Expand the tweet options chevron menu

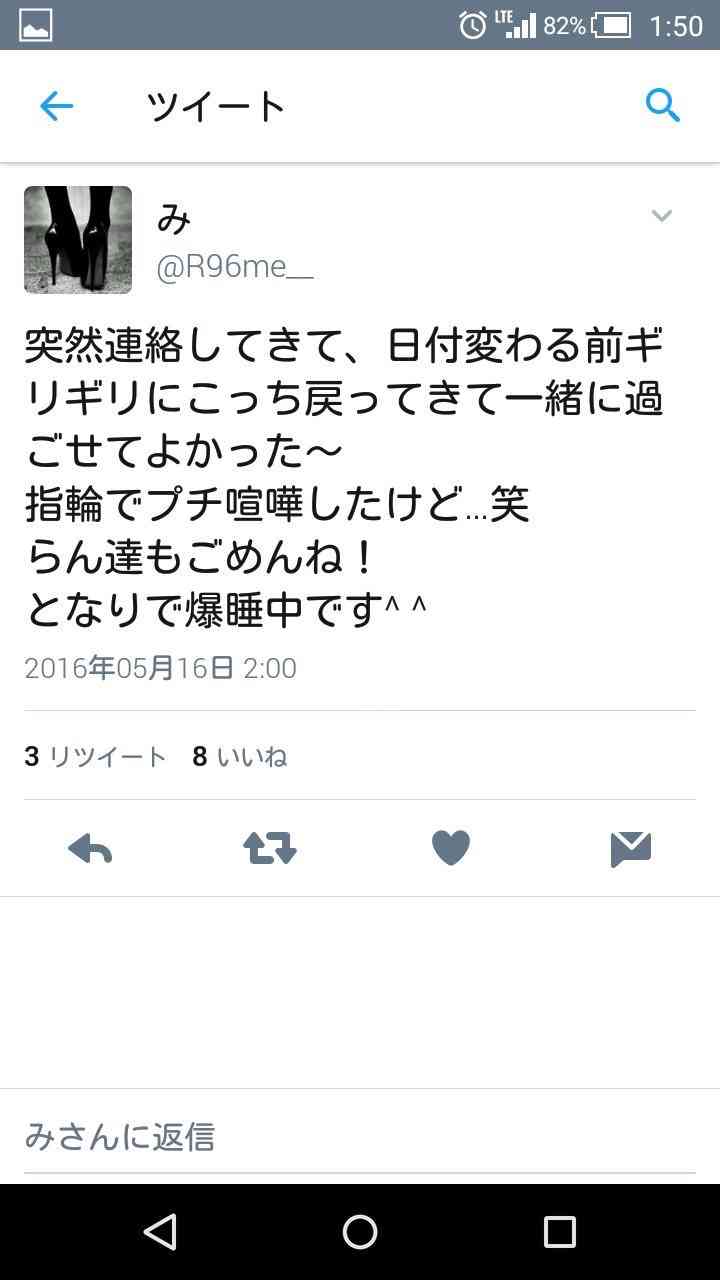(662, 216)
